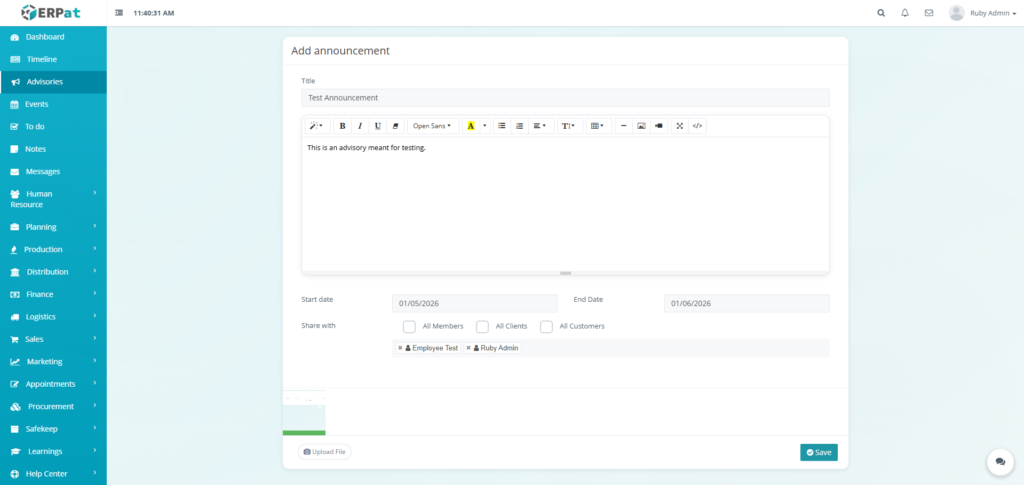Go to Dashboard in the sidebar
The height and width of the screenshot is (485, 1024).
[45, 37]
